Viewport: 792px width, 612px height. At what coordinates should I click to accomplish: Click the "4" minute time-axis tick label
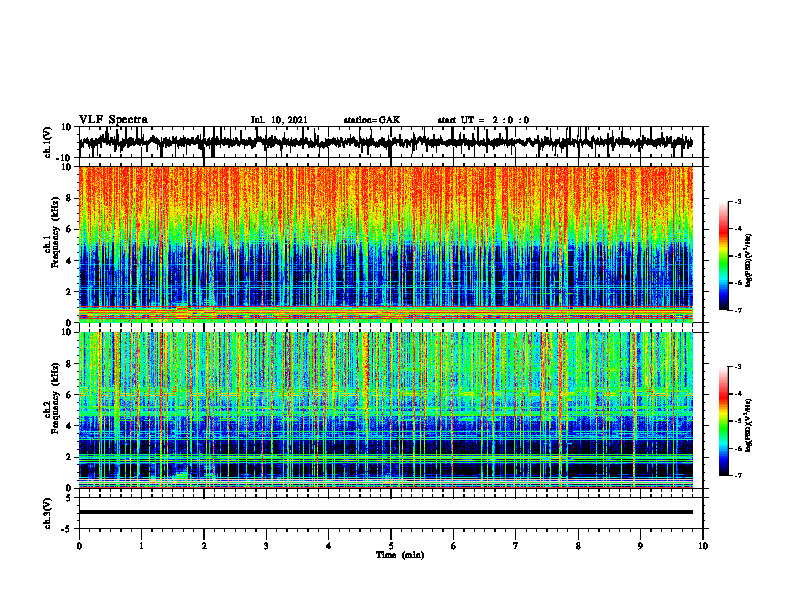point(329,546)
